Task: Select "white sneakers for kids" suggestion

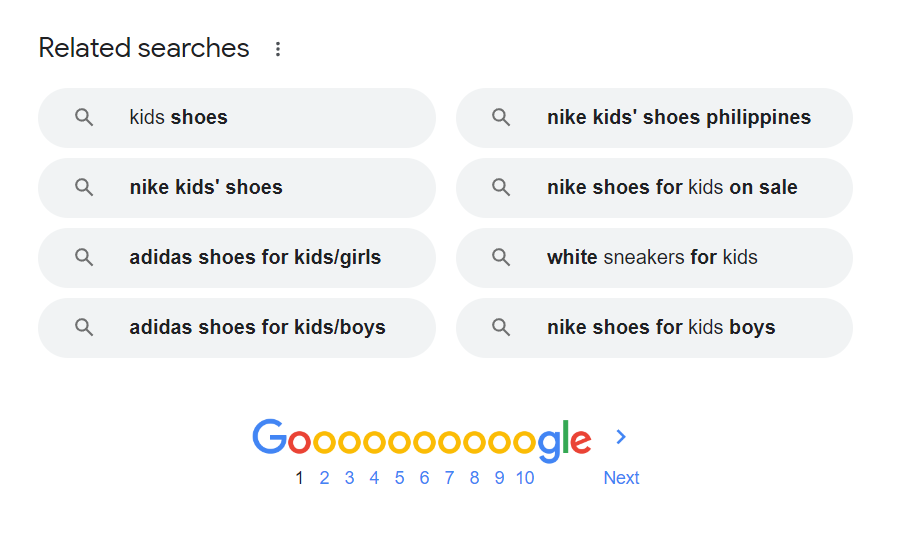Action: tap(652, 258)
